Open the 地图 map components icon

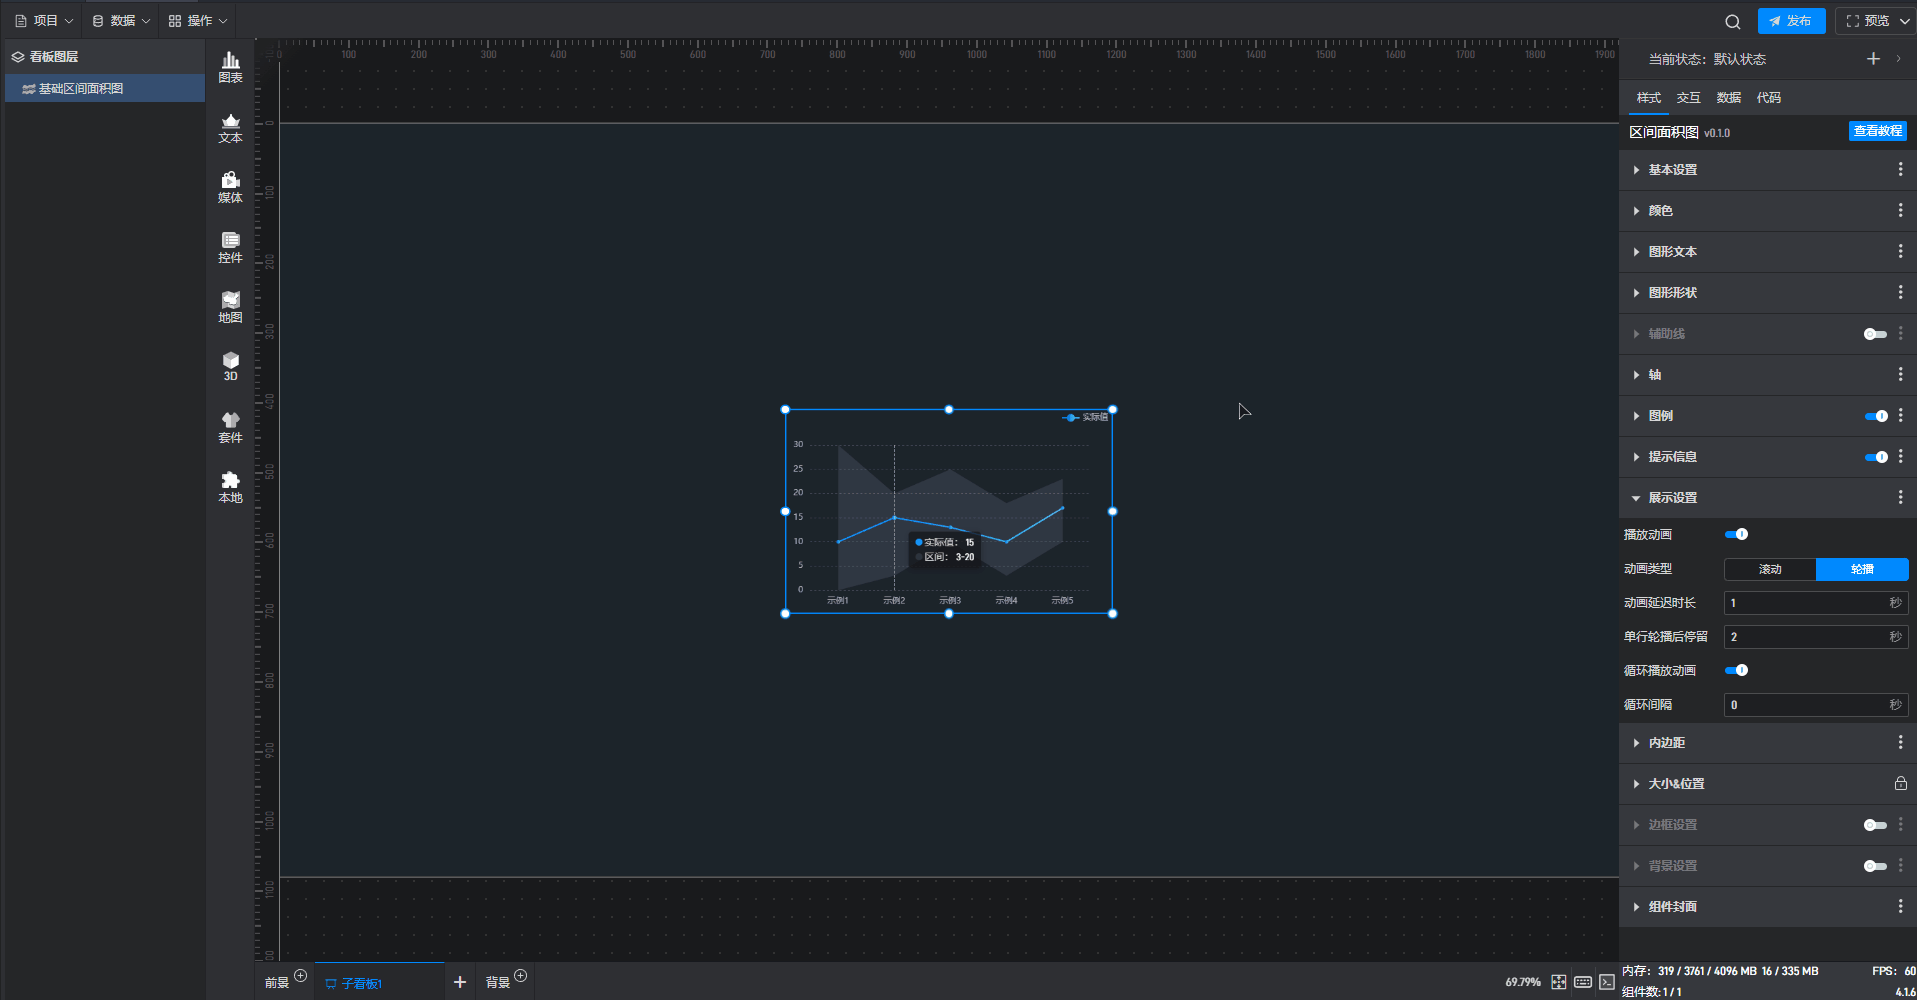point(230,307)
